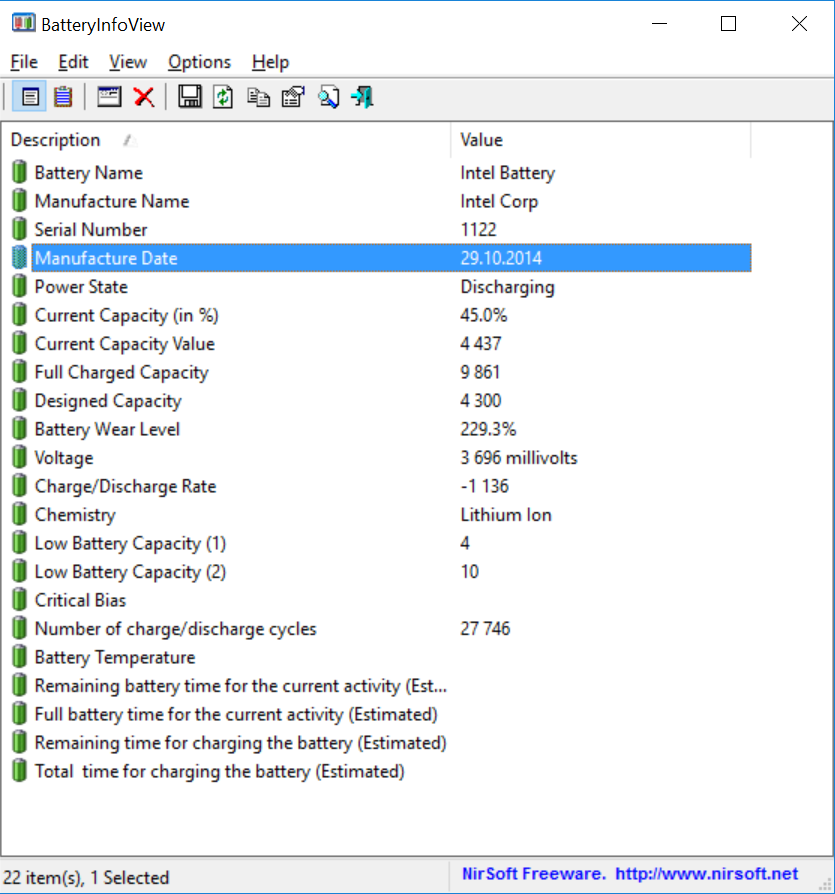Screen dimensions: 835x894
Task: Click battery icon beside Battery Name
Action: pos(19,172)
